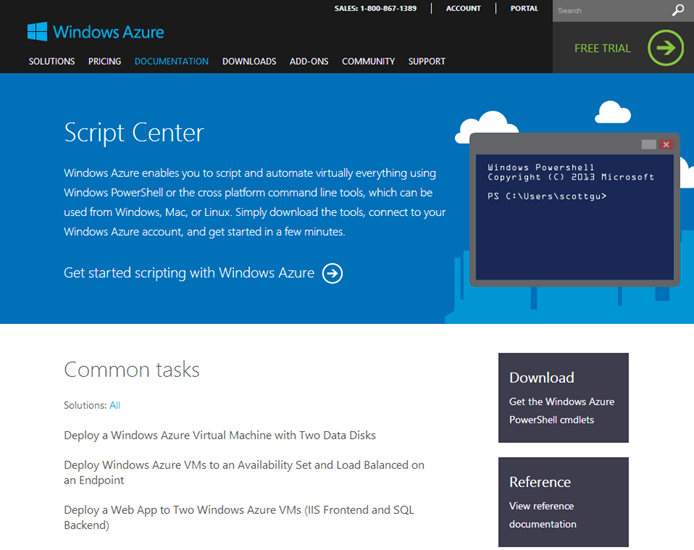Open the Downloads nav item

click(249, 62)
